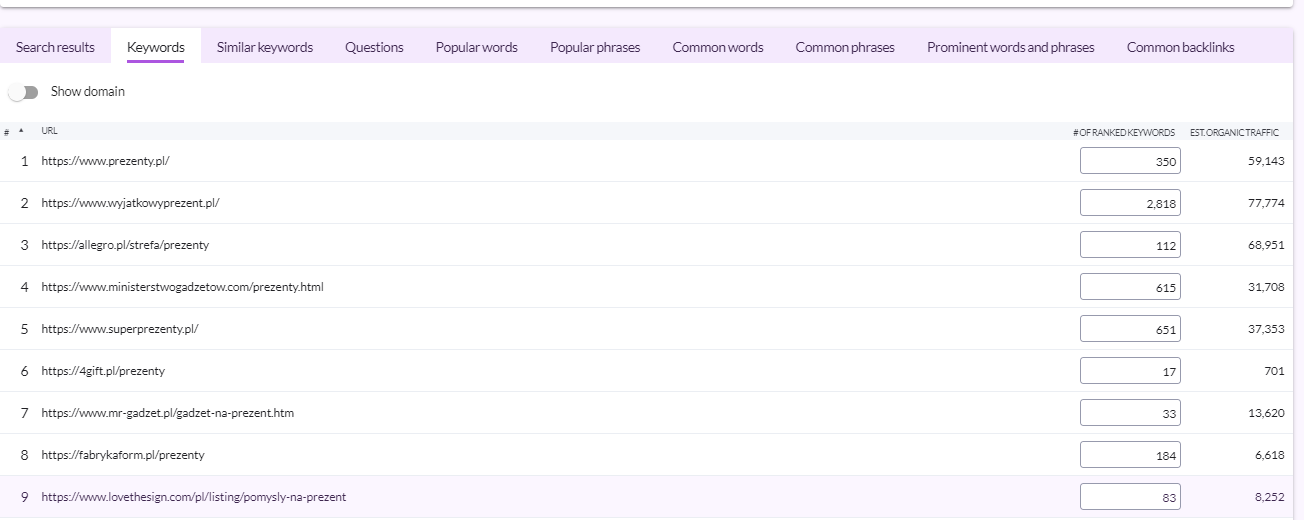Sort by # of ranked keywords header

(x=1124, y=132)
